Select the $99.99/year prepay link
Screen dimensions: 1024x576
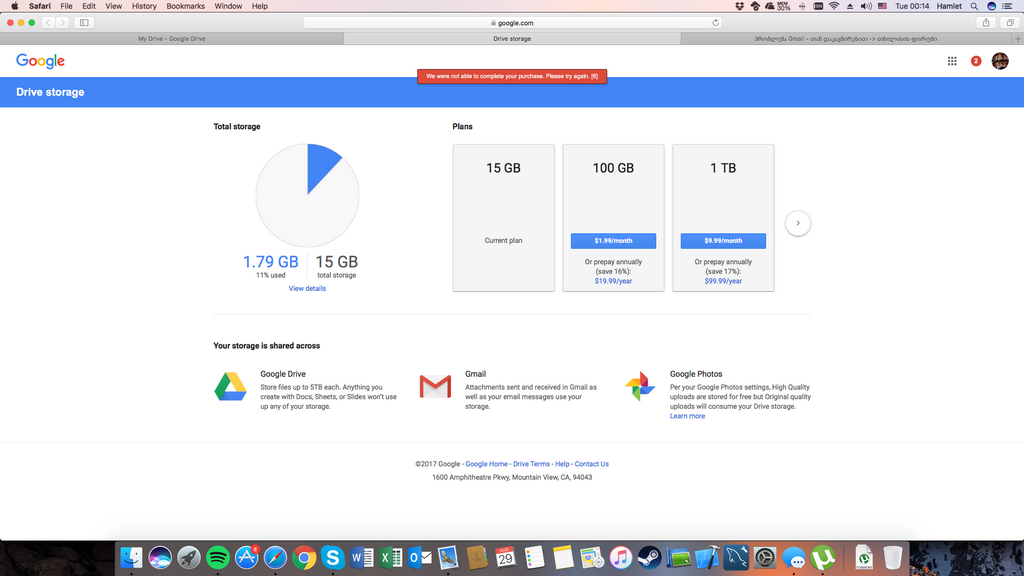(x=723, y=281)
